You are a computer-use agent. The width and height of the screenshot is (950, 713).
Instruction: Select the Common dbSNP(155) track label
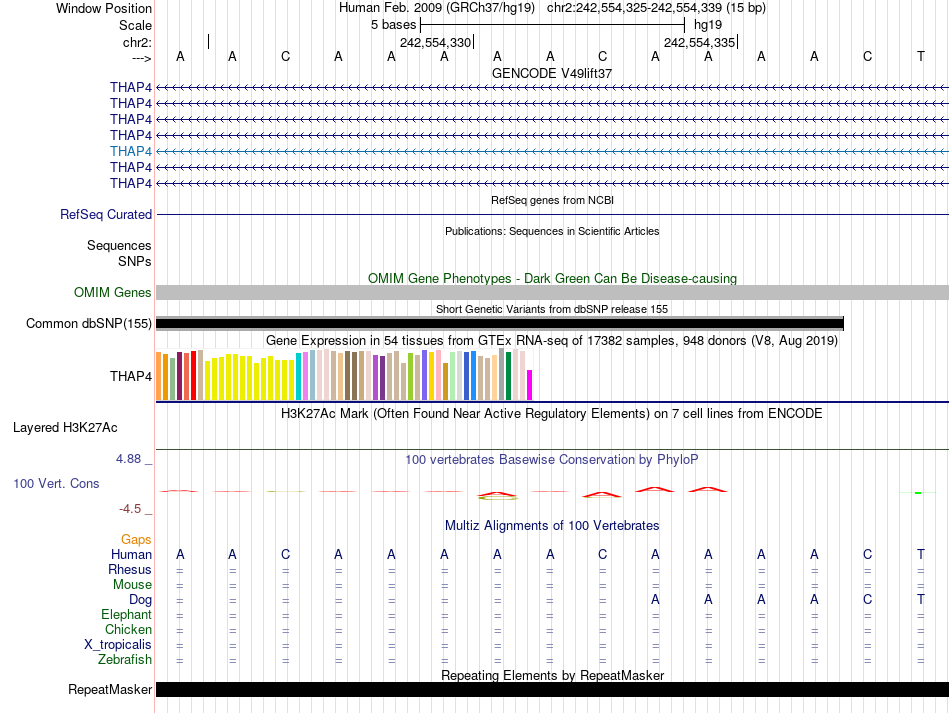[89, 323]
